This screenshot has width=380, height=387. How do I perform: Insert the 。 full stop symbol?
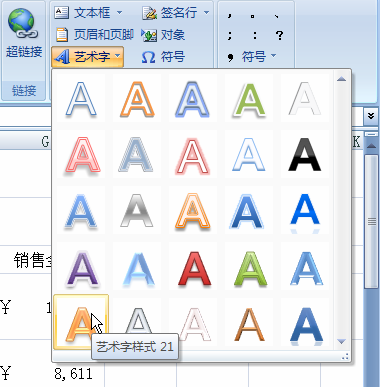pyautogui.click(x=252, y=16)
